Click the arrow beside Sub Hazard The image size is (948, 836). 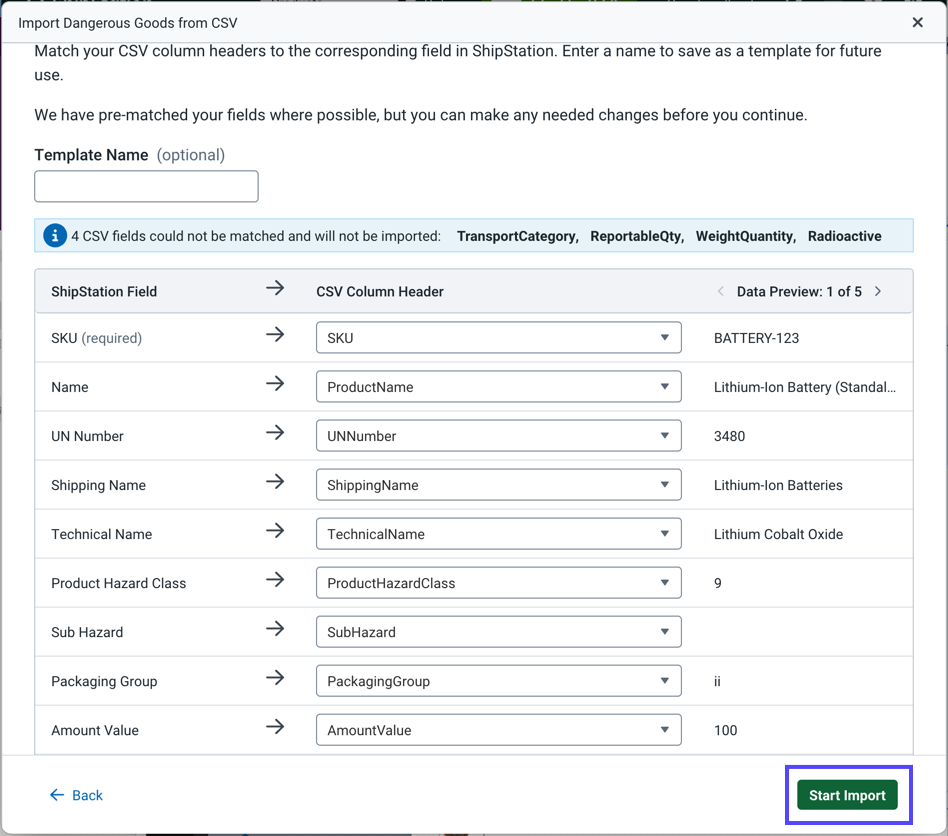(275, 629)
